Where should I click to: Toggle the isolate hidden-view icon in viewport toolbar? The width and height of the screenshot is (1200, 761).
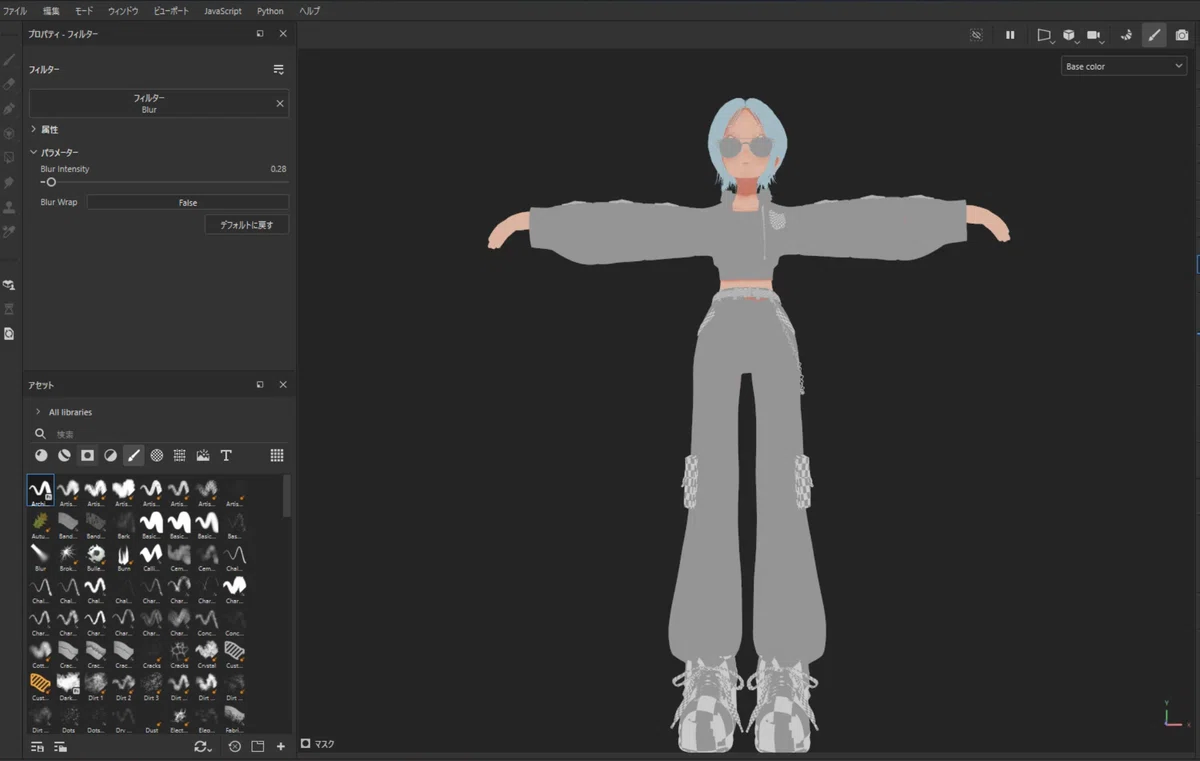point(977,35)
